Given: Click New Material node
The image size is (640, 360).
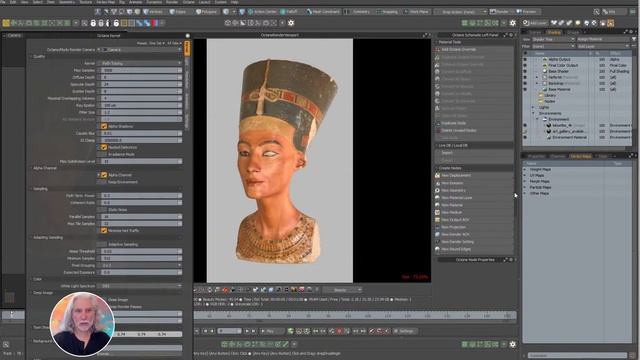Looking at the screenshot, I should [x=474, y=205].
